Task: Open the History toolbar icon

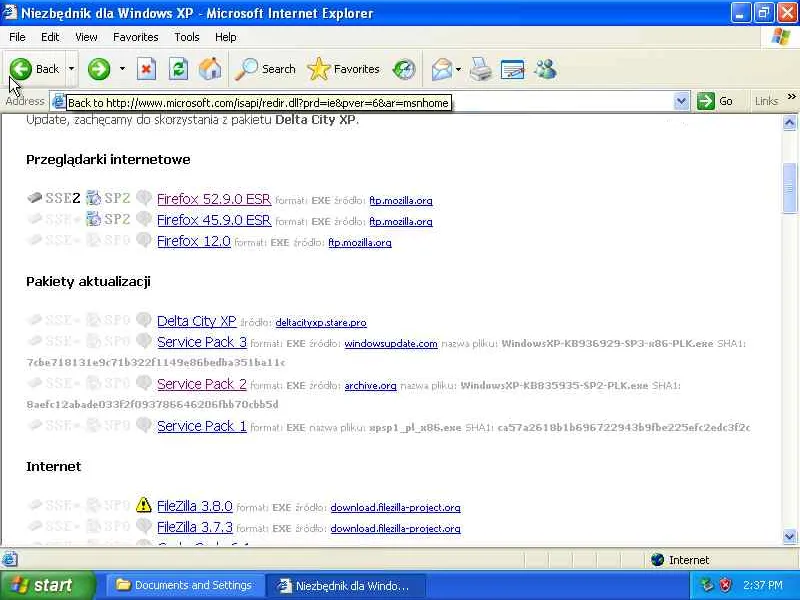Action: coord(404,69)
